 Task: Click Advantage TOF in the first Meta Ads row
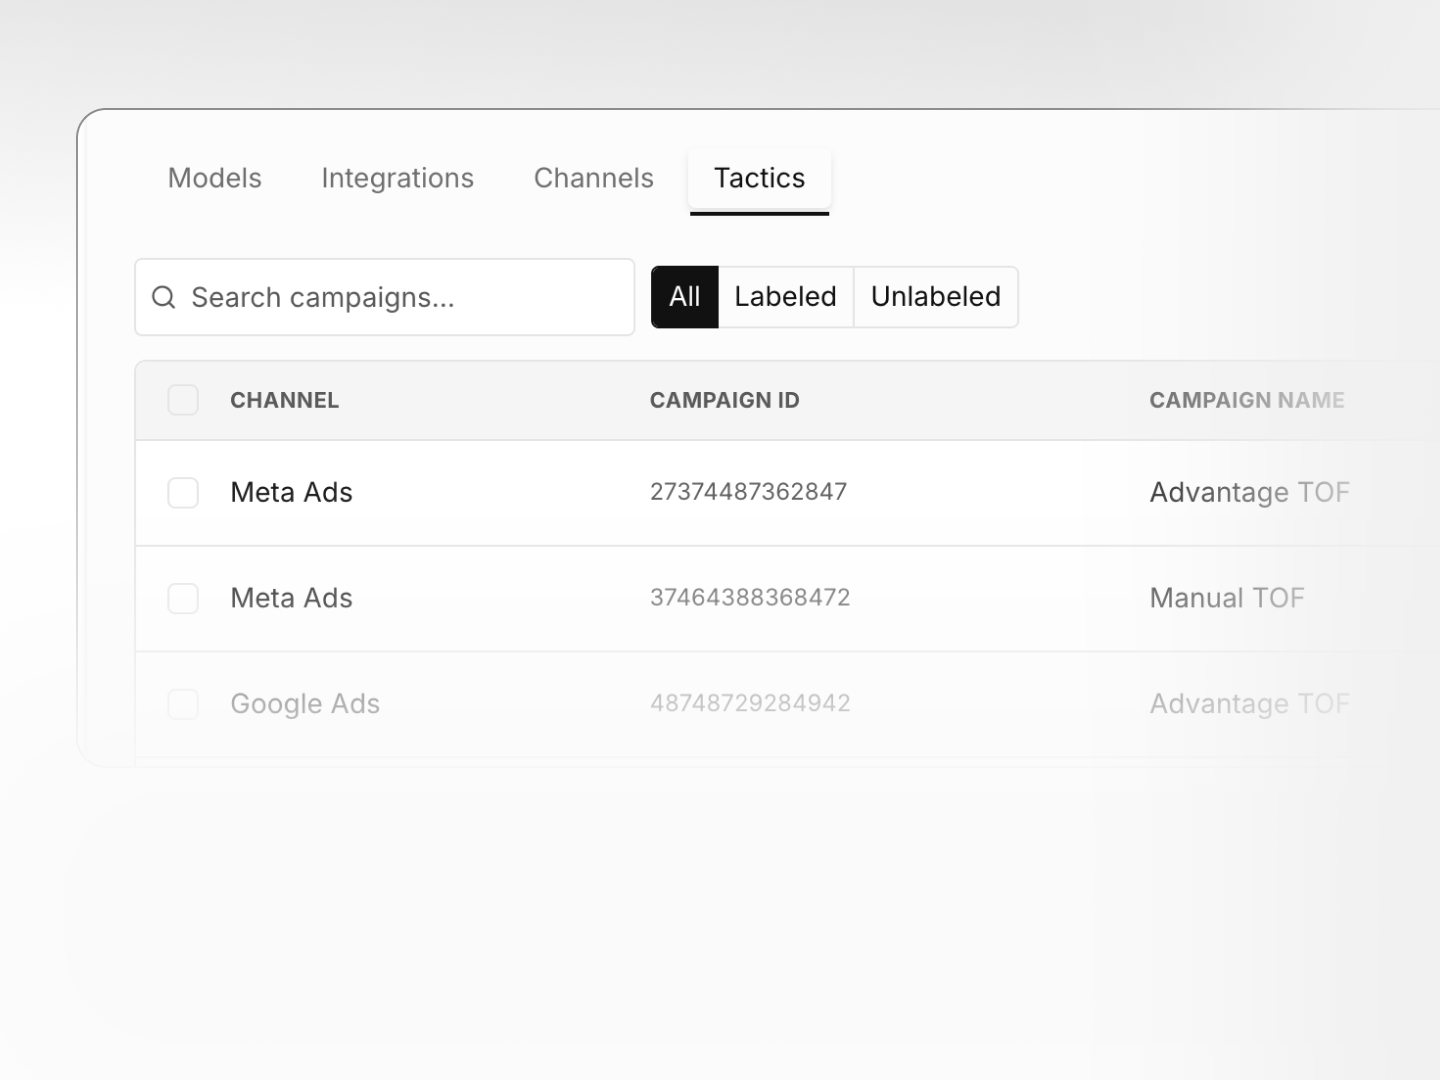pyautogui.click(x=1249, y=492)
